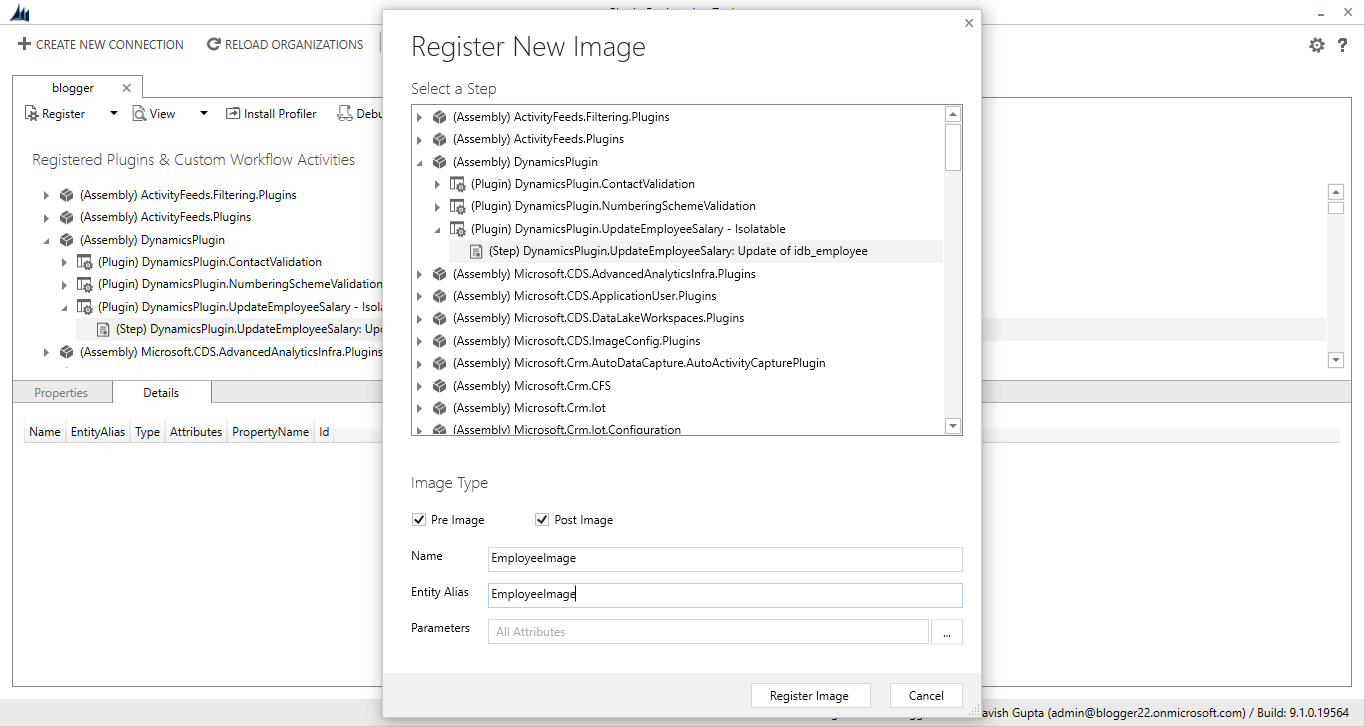Uncheck the Pre Image checkbox
The height and width of the screenshot is (727, 1365).
coord(419,520)
